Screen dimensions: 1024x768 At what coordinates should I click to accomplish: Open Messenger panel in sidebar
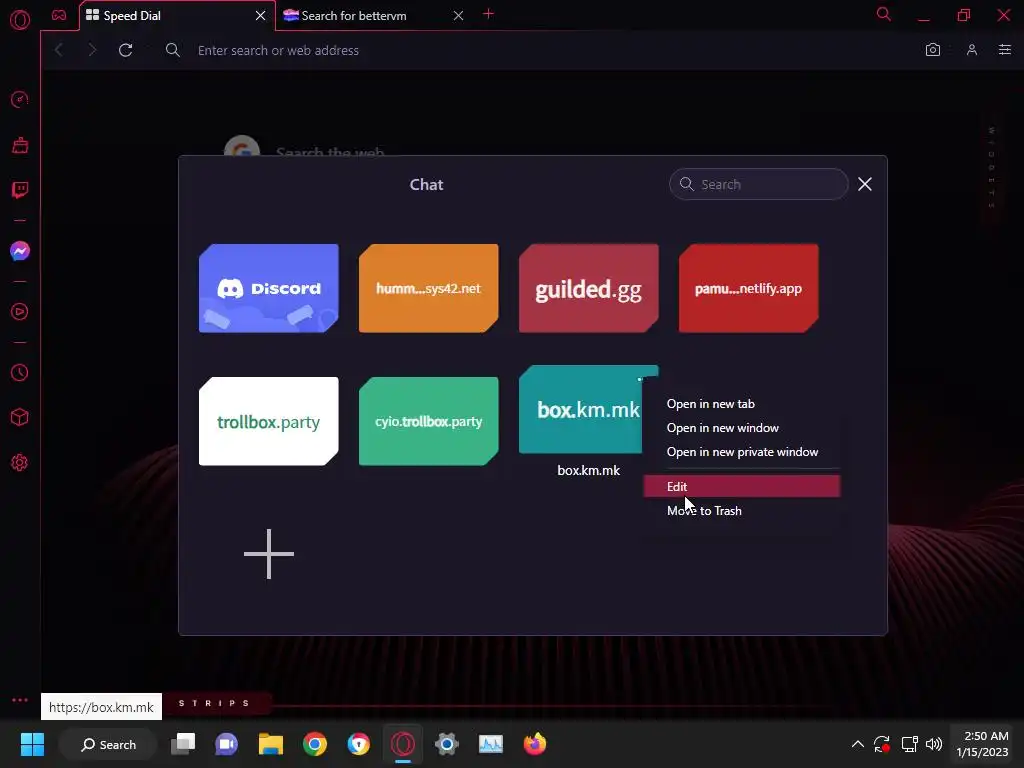point(20,251)
